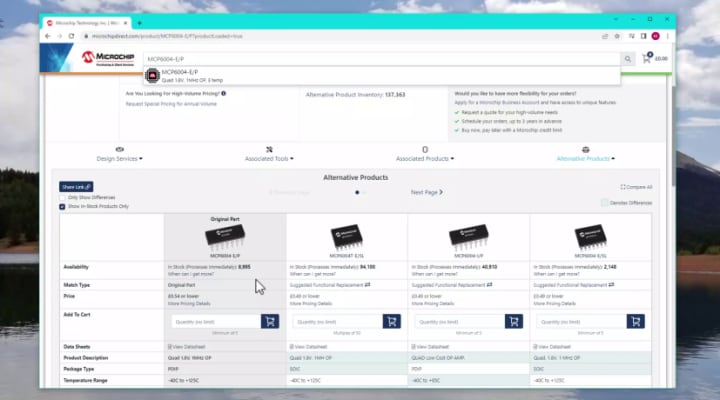Image resolution: width=720 pixels, height=400 pixels.
Task: Enable Only Show Differences checkbox
Action: pyautogui.click(x=62, y=197)
